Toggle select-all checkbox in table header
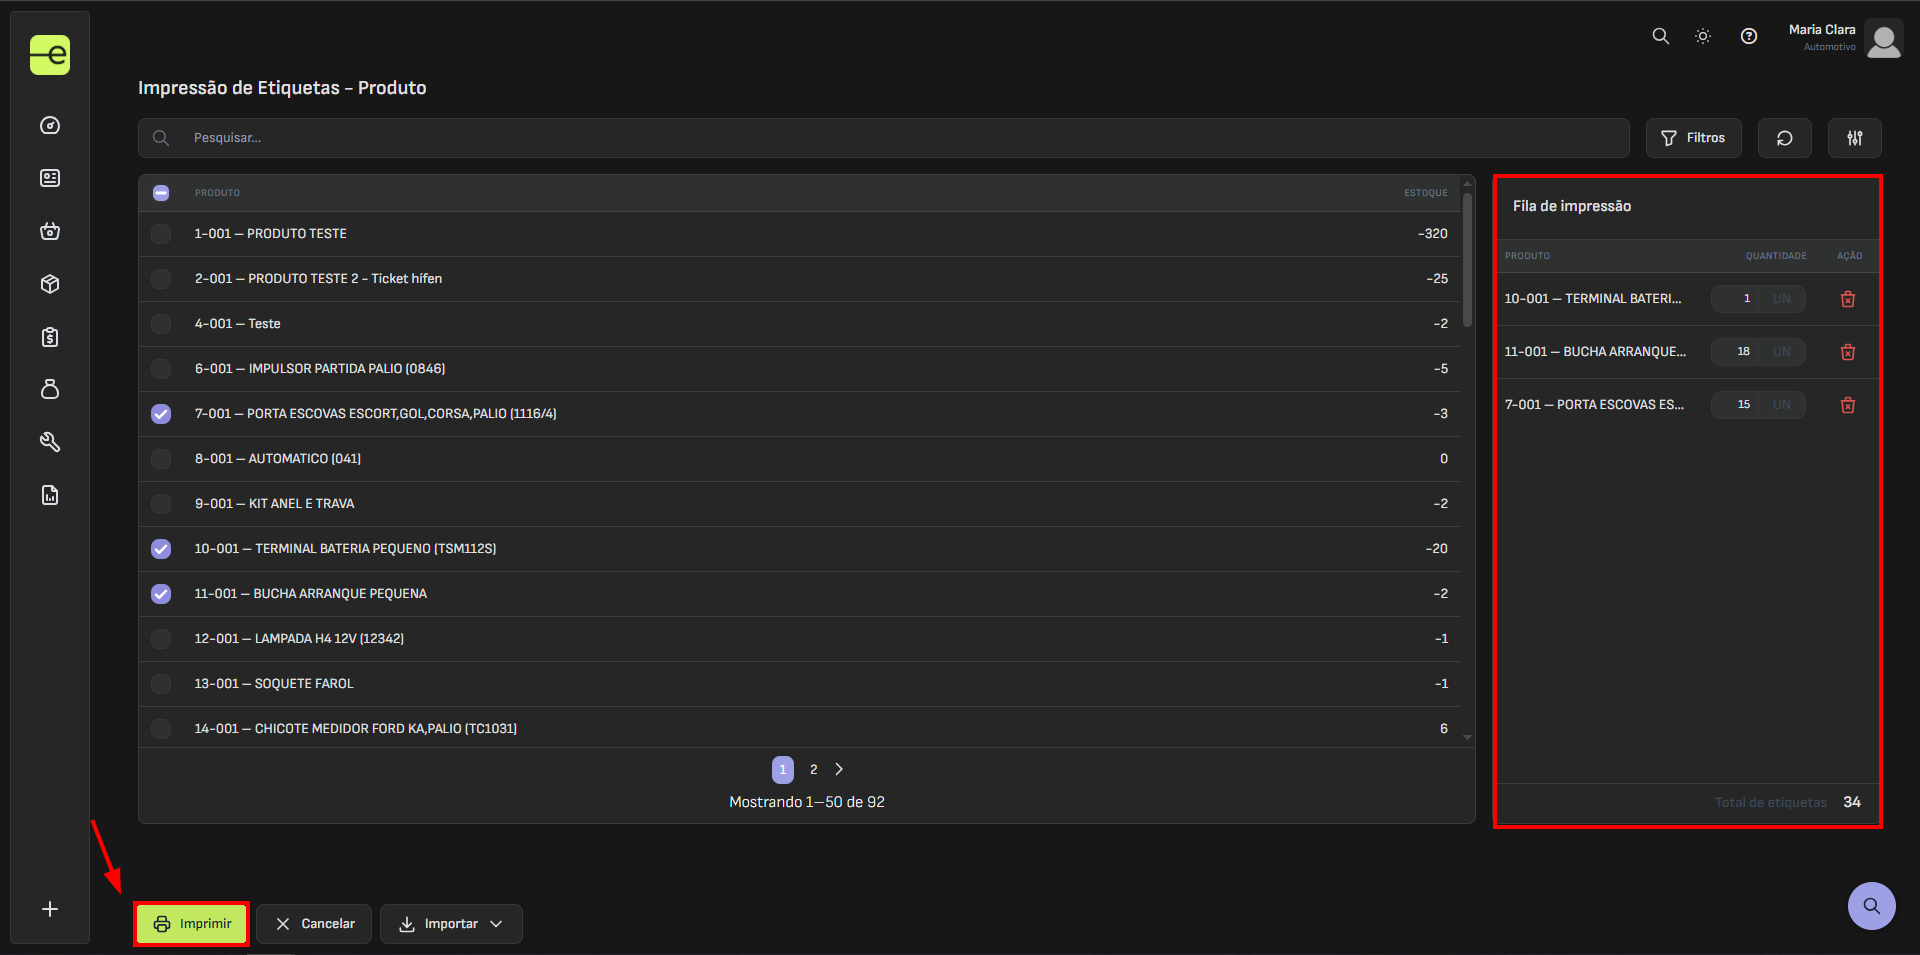 [161, 193]
